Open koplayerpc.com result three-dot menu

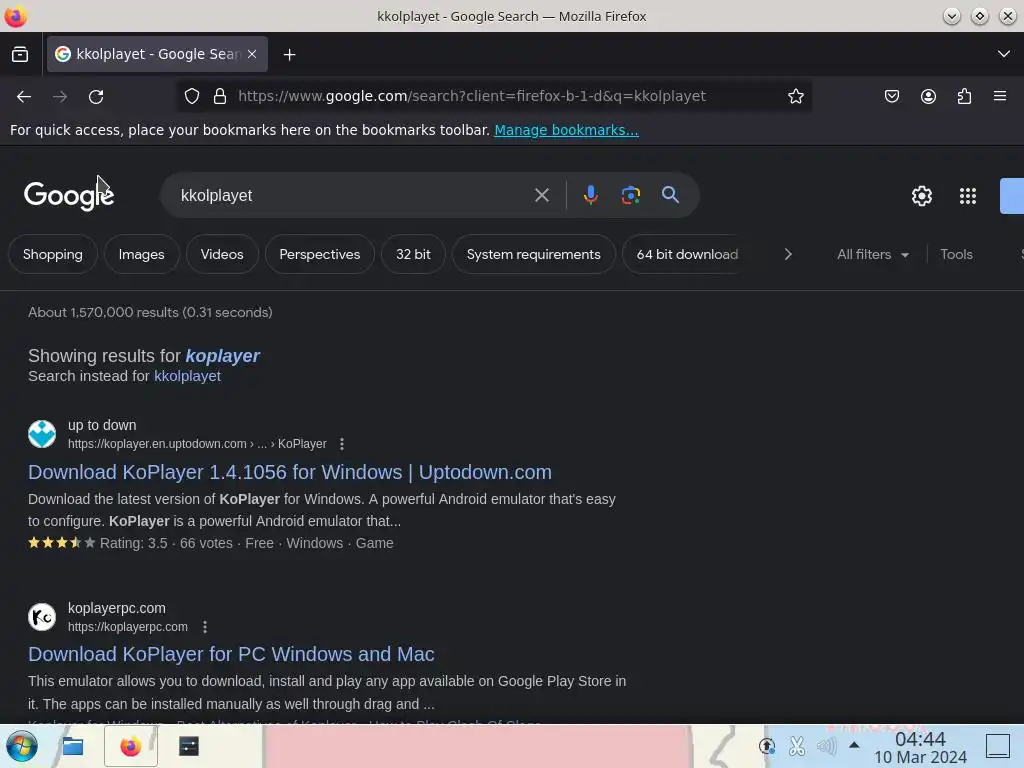(x=205, y=627)
